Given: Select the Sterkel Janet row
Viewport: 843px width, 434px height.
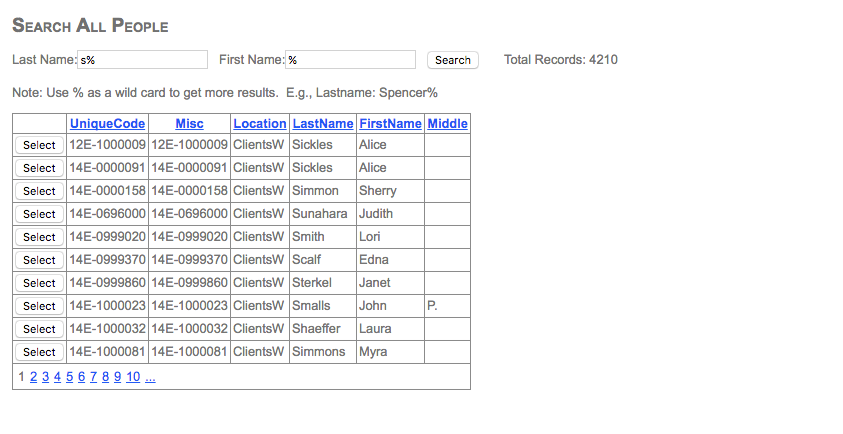Looking at the screenshot, I should (x=39, y=283).
